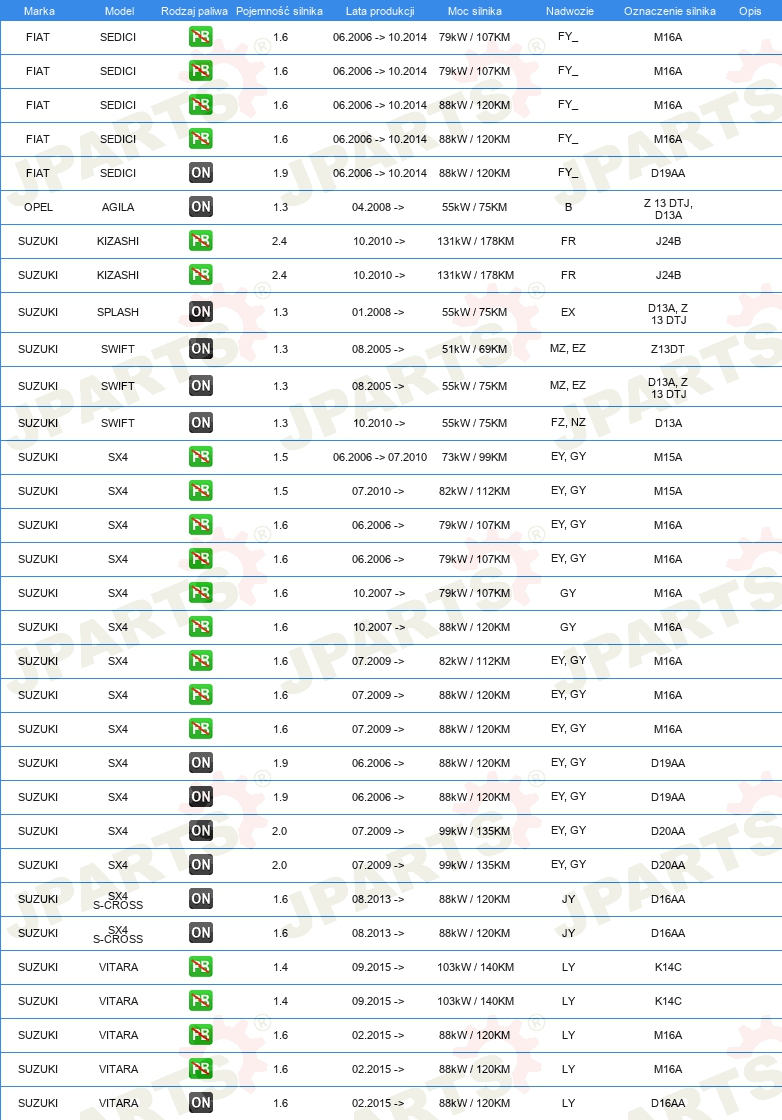Click the Moc silnika column header
Image resolution: width=782 pixels, height=1120 pixels.
coord(475,11)
